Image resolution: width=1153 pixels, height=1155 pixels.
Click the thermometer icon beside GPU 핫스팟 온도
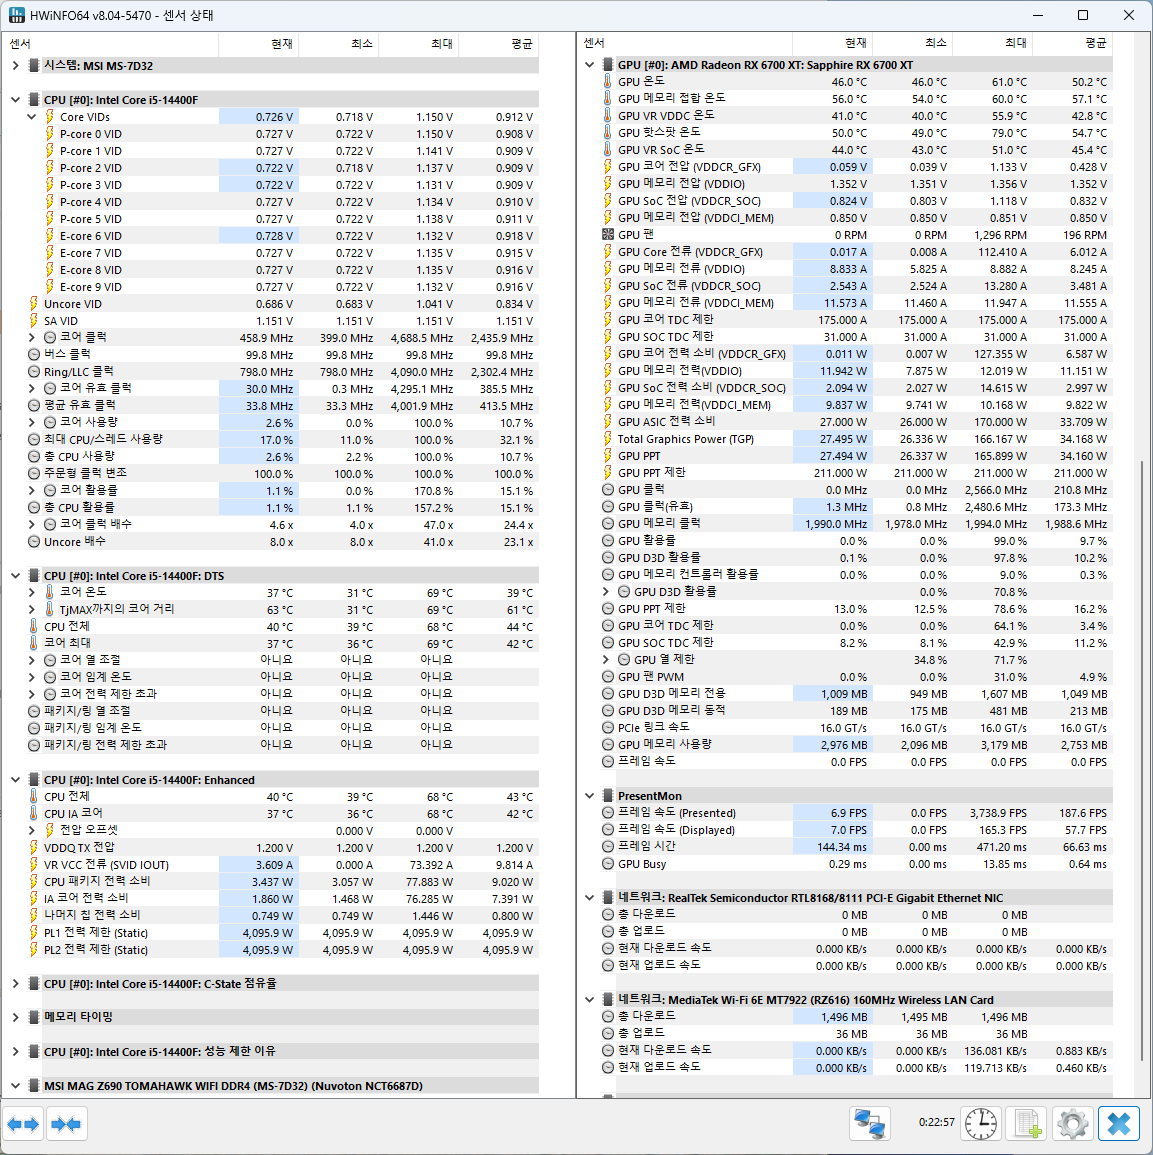(x=608, y=132)
